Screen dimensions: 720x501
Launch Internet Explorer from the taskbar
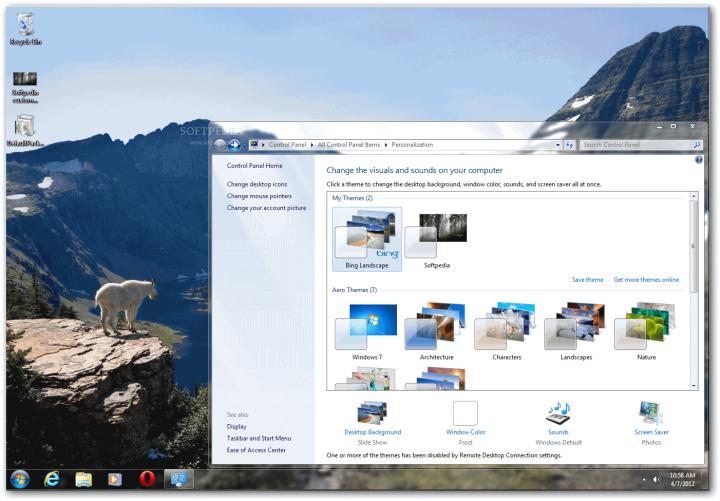coord(52,479)
